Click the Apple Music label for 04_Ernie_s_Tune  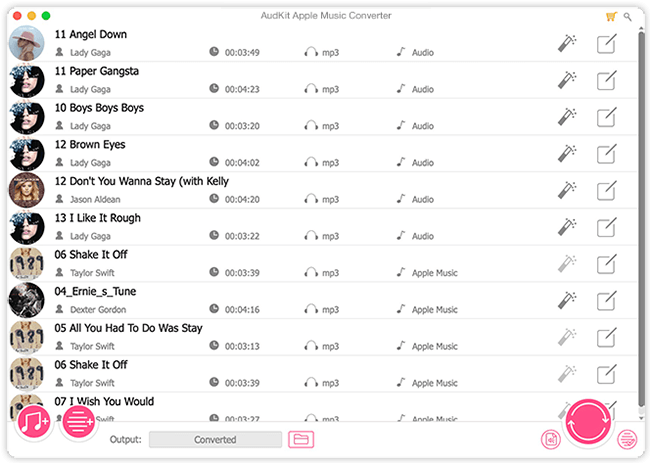[x=434, y=310]
